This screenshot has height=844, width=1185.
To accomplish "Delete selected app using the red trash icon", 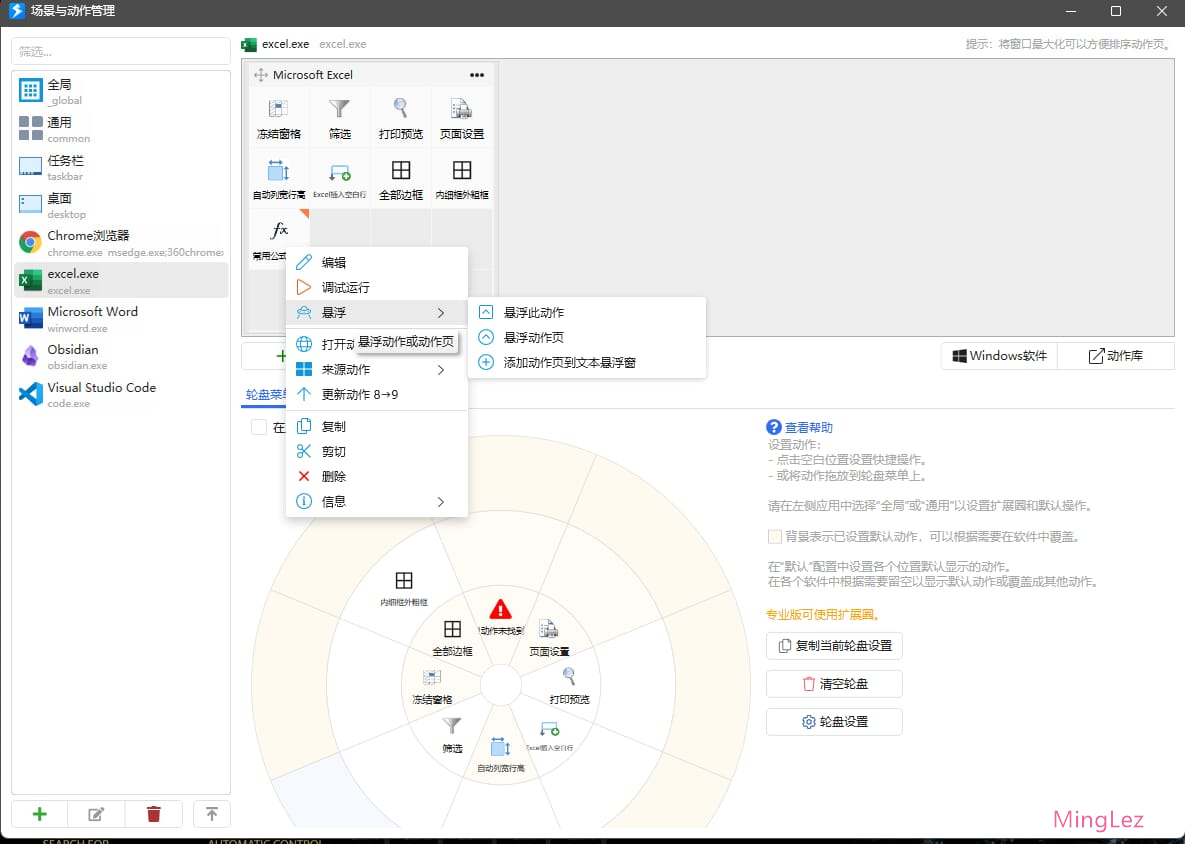I will pyautogui.click(x=154, y=813).
